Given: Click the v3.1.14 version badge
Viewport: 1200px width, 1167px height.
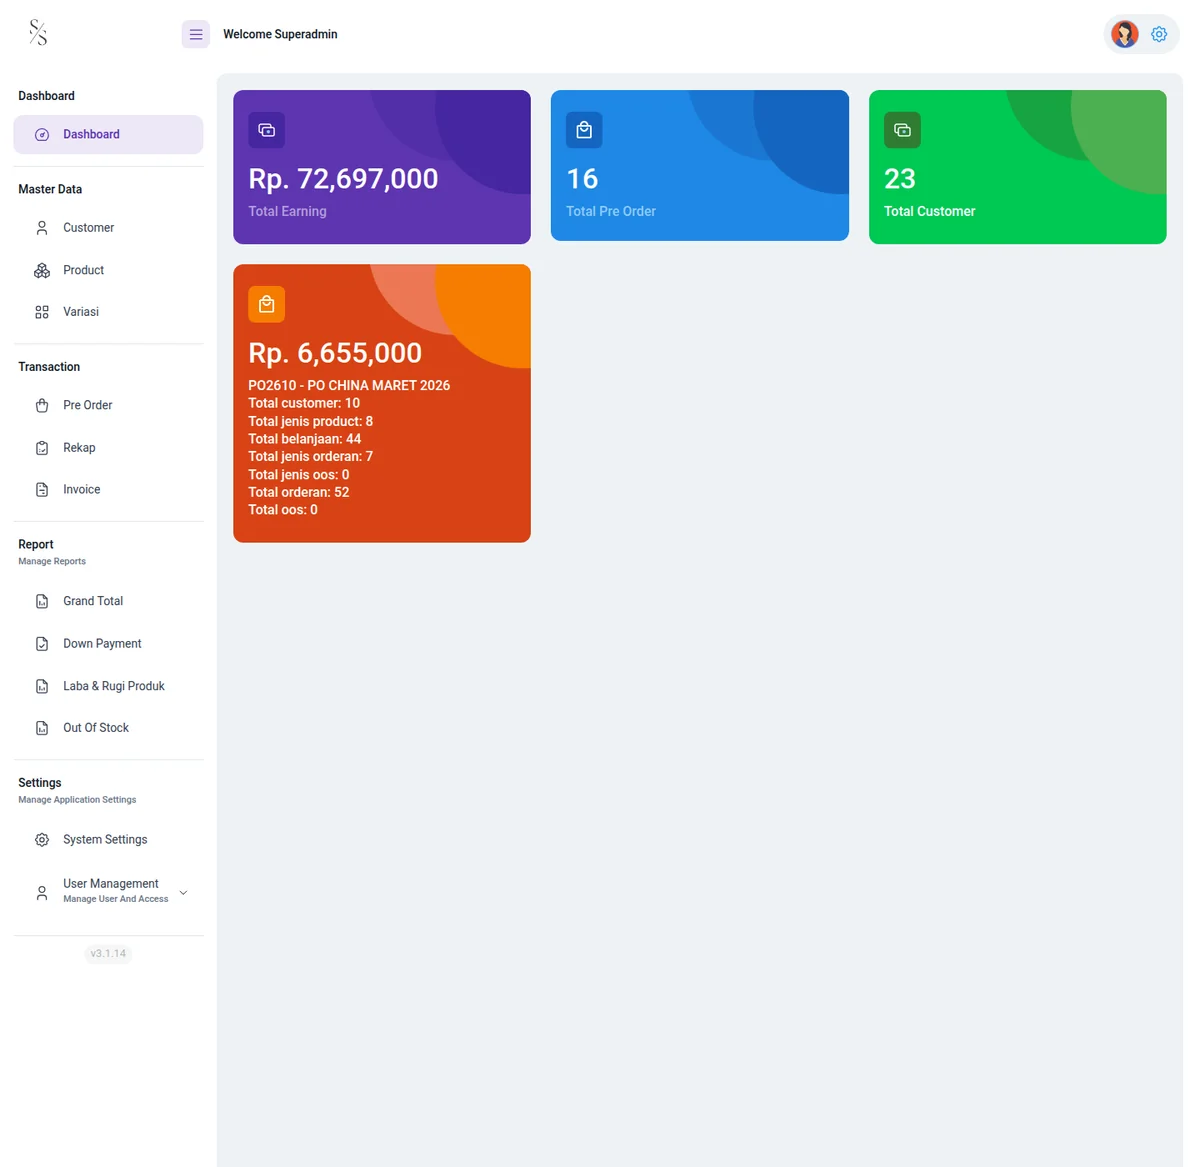Looking at the screenshot, I should pyautogui.click(x=108, y=954).
